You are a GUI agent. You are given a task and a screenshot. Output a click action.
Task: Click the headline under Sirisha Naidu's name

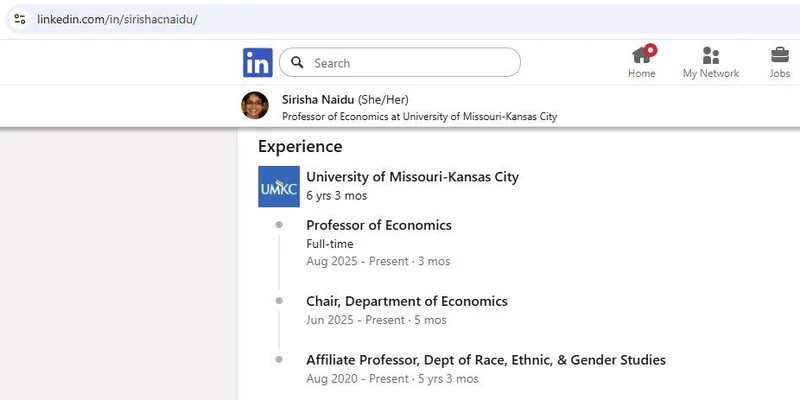419,116
